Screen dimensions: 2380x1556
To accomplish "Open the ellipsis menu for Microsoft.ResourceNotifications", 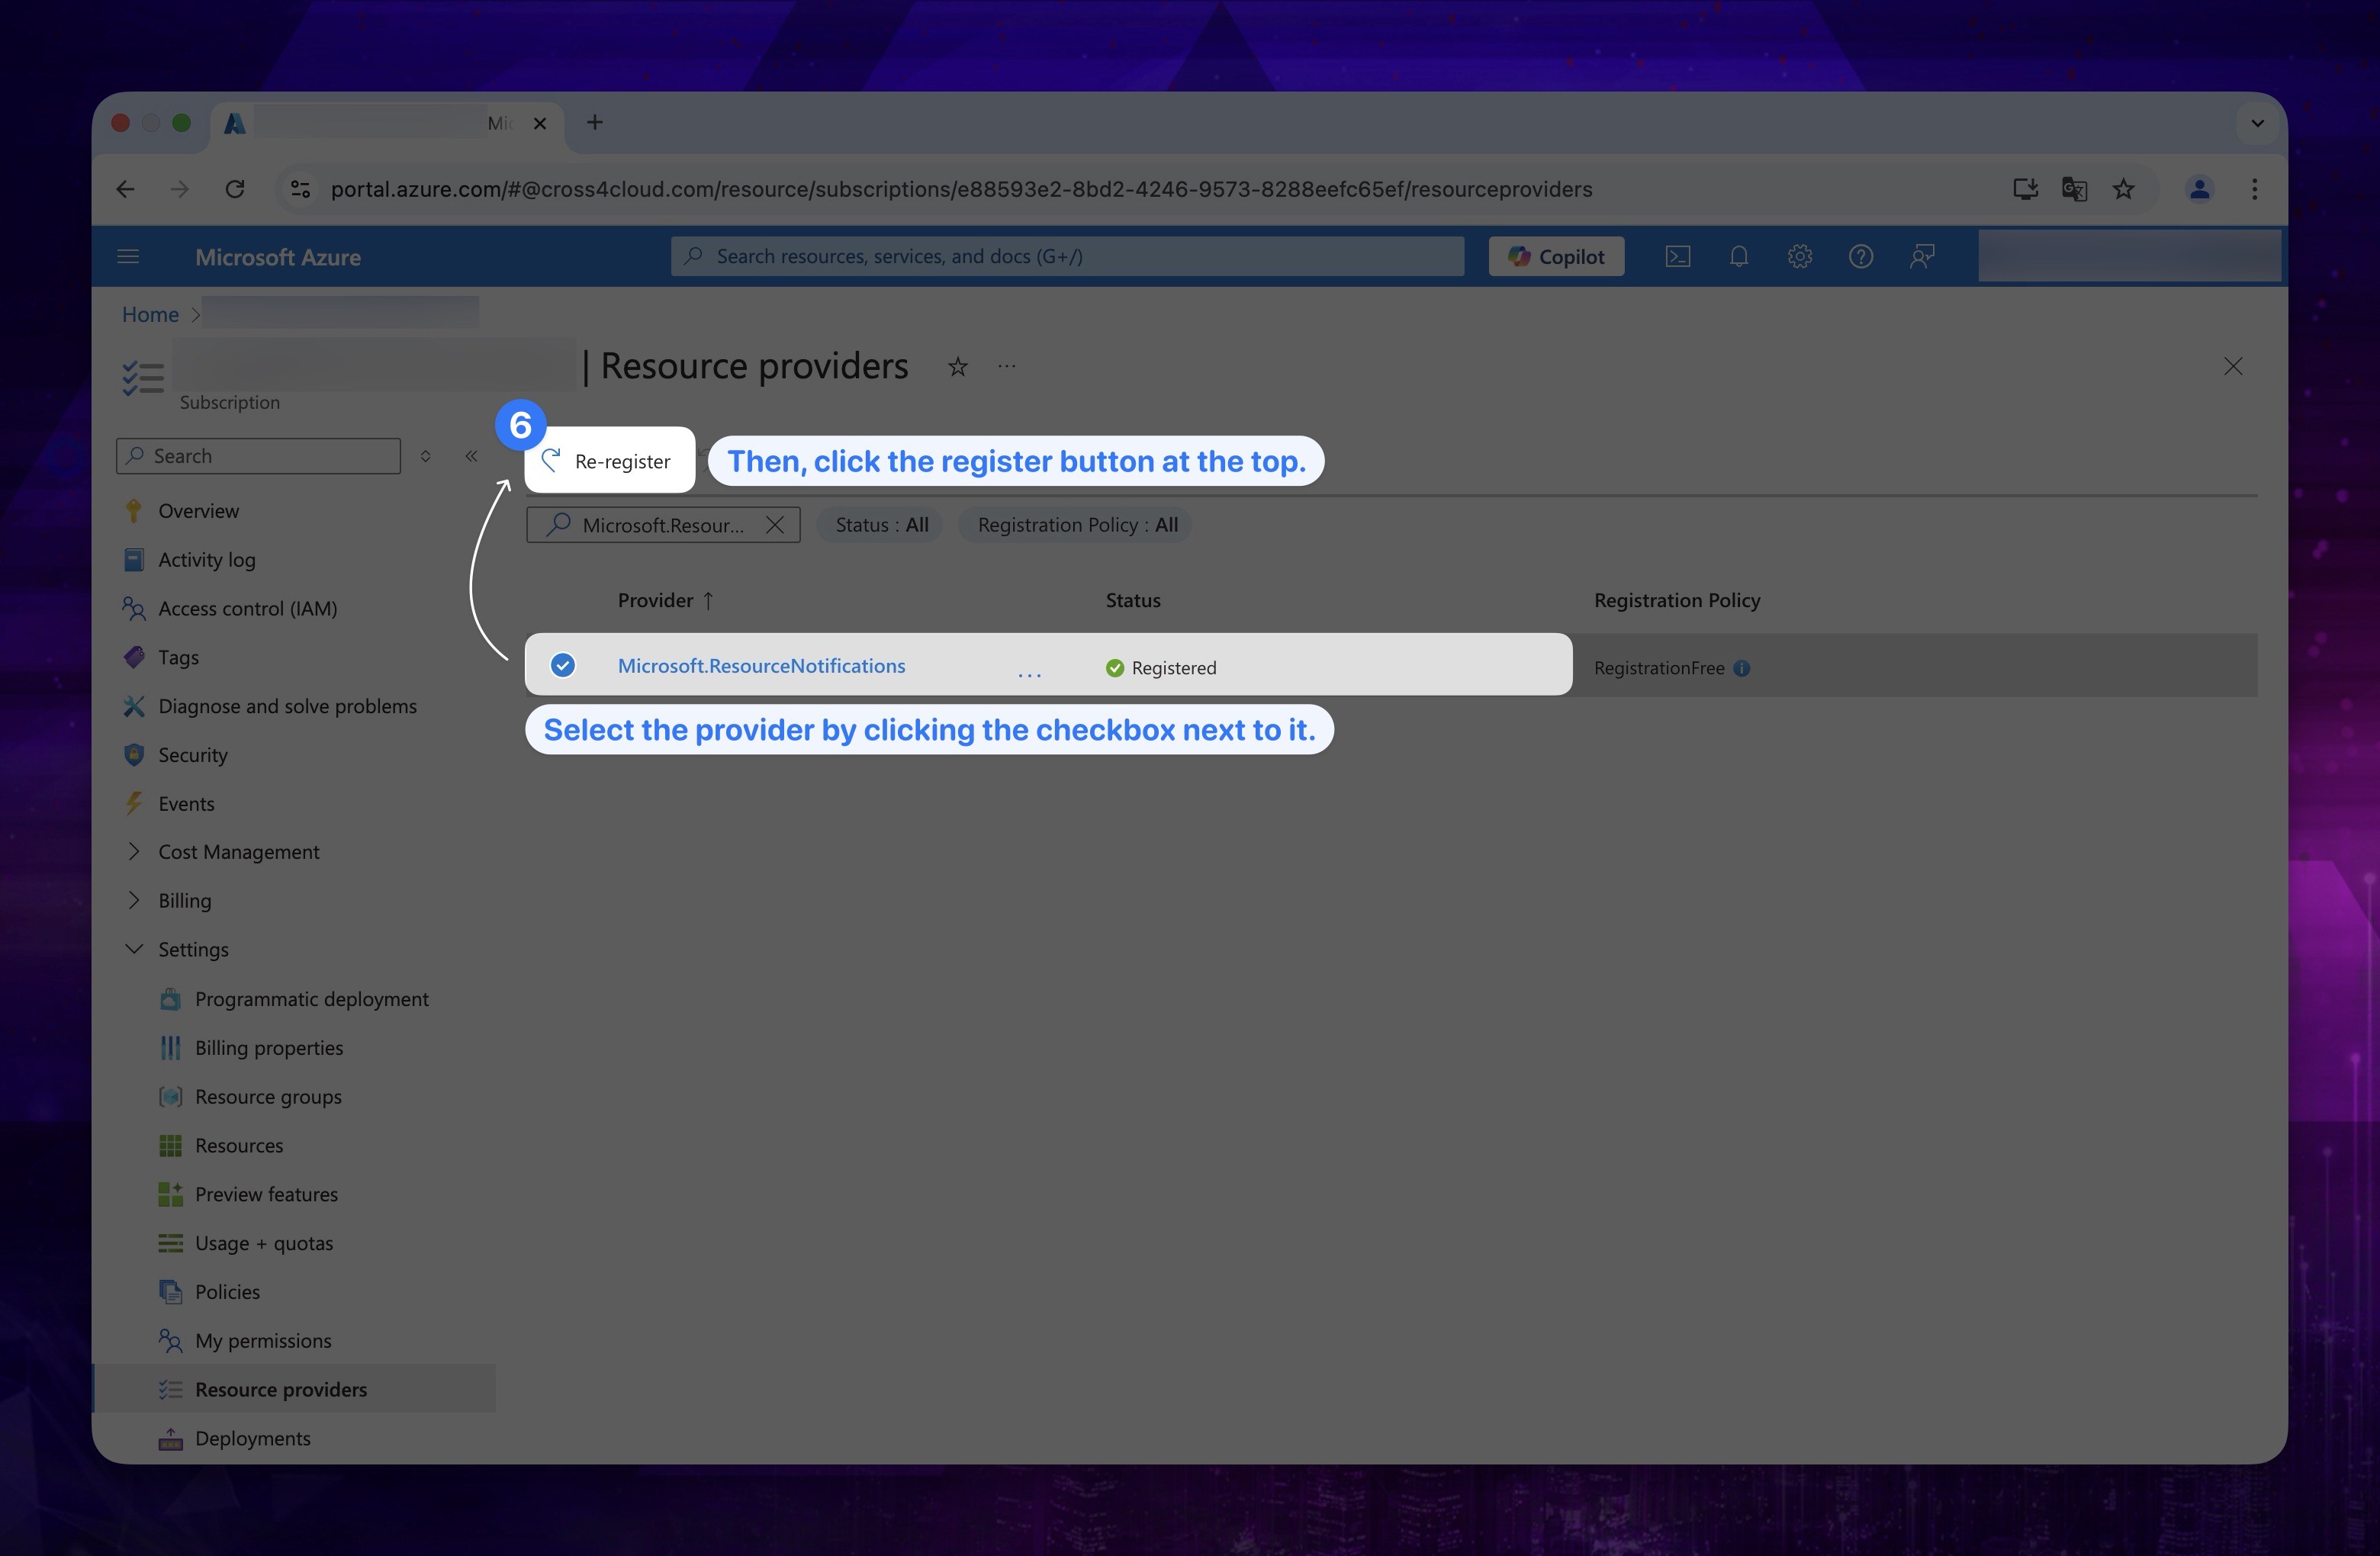I will click(1029, 675).
